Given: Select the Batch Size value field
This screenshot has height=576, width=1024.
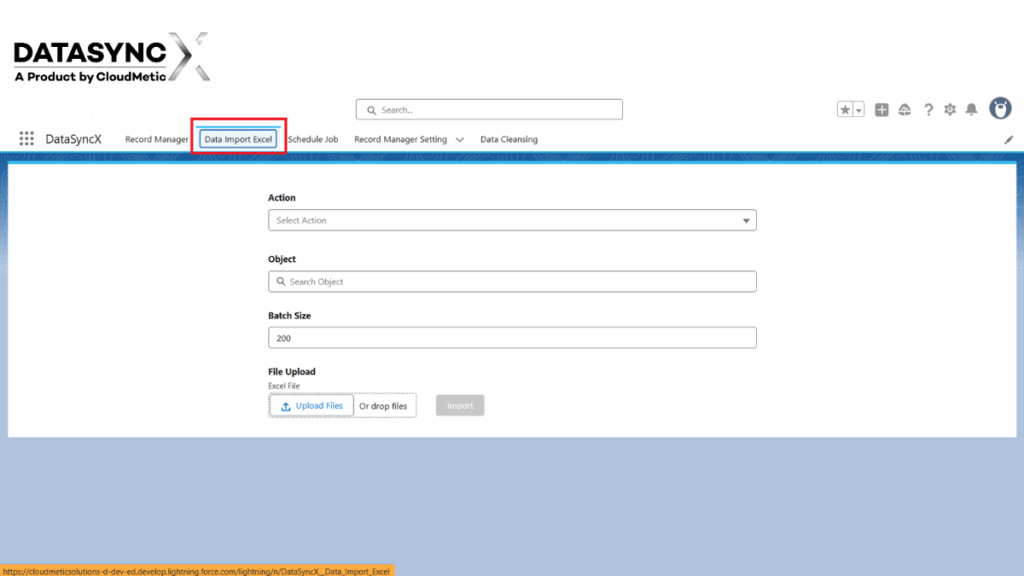Looking at the screenshot, I should coord(512,337).
